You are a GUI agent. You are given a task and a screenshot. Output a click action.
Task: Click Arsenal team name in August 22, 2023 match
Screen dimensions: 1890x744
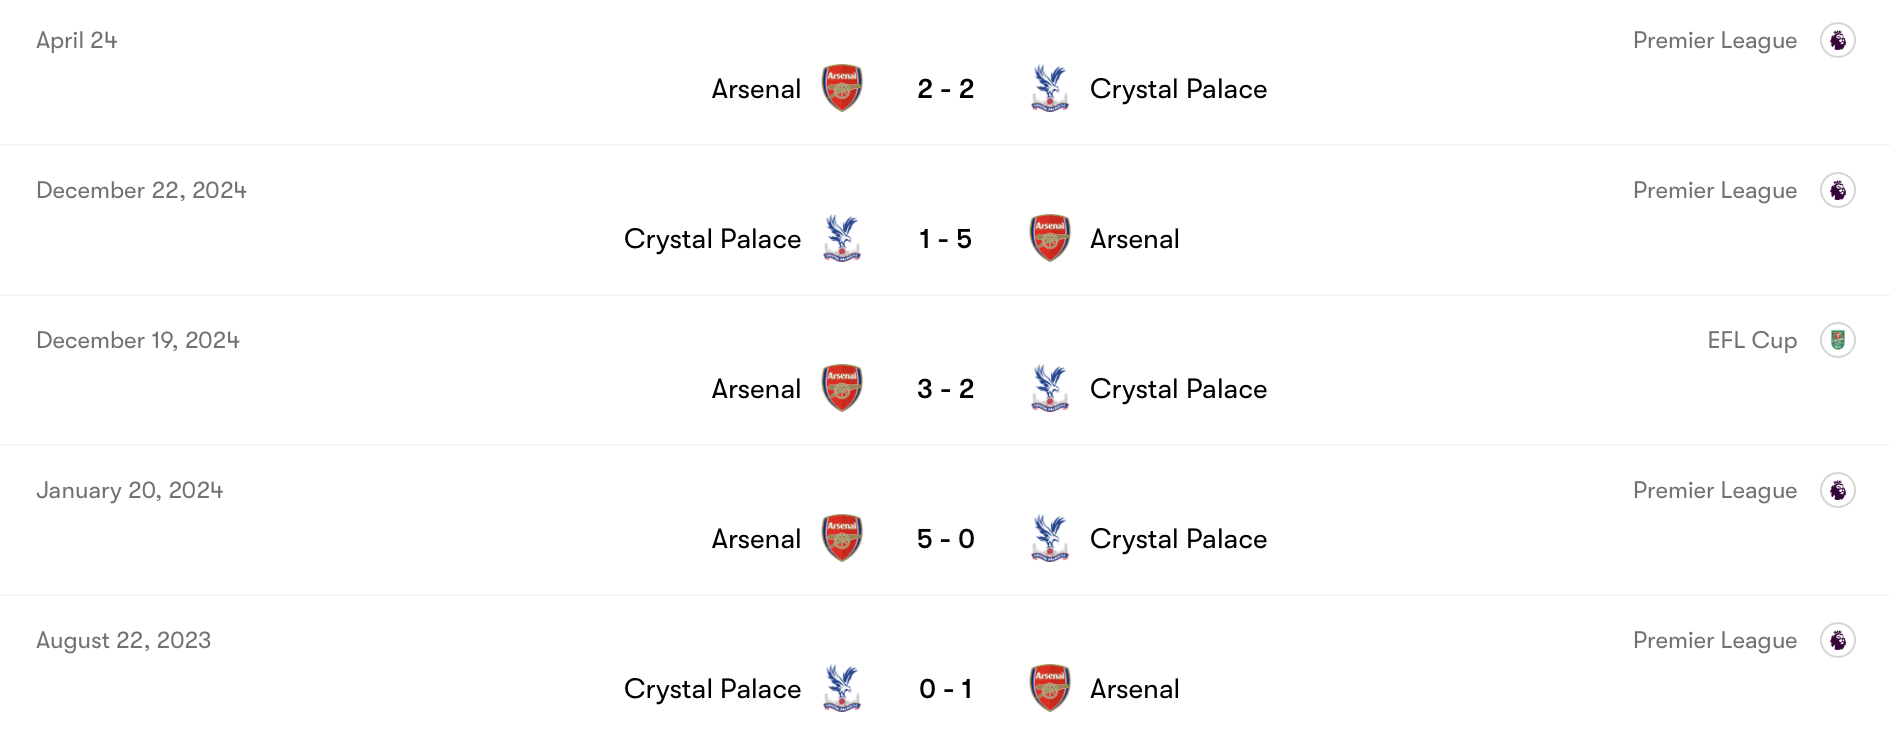coord(1134,689)
